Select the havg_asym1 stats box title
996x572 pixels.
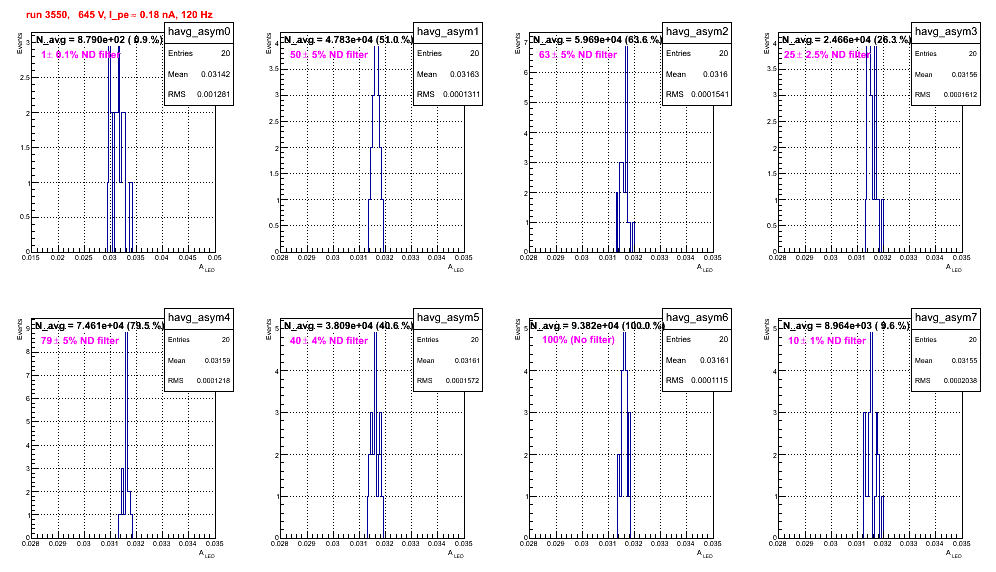(448, 31)
